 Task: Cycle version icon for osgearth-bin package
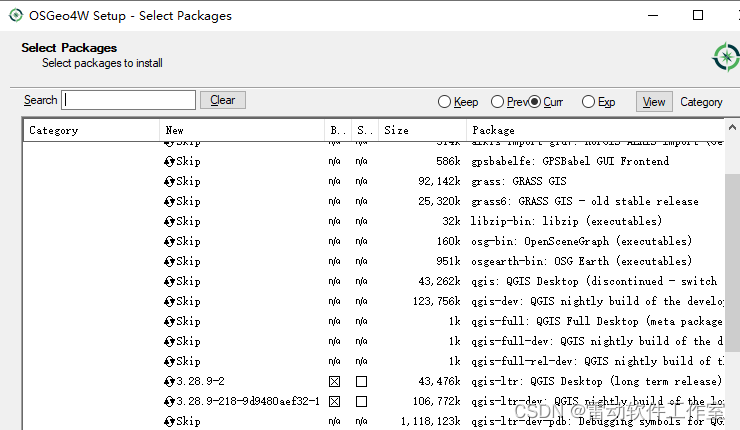169,261
